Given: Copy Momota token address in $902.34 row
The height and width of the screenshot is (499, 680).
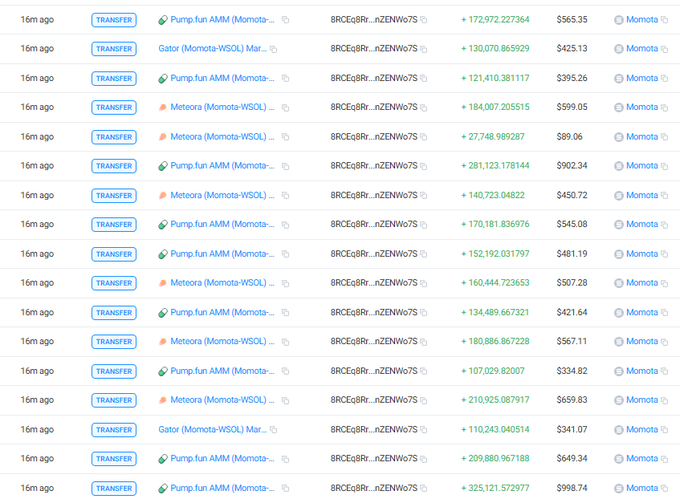Looking at the screenshot, I should coord(664,166).
